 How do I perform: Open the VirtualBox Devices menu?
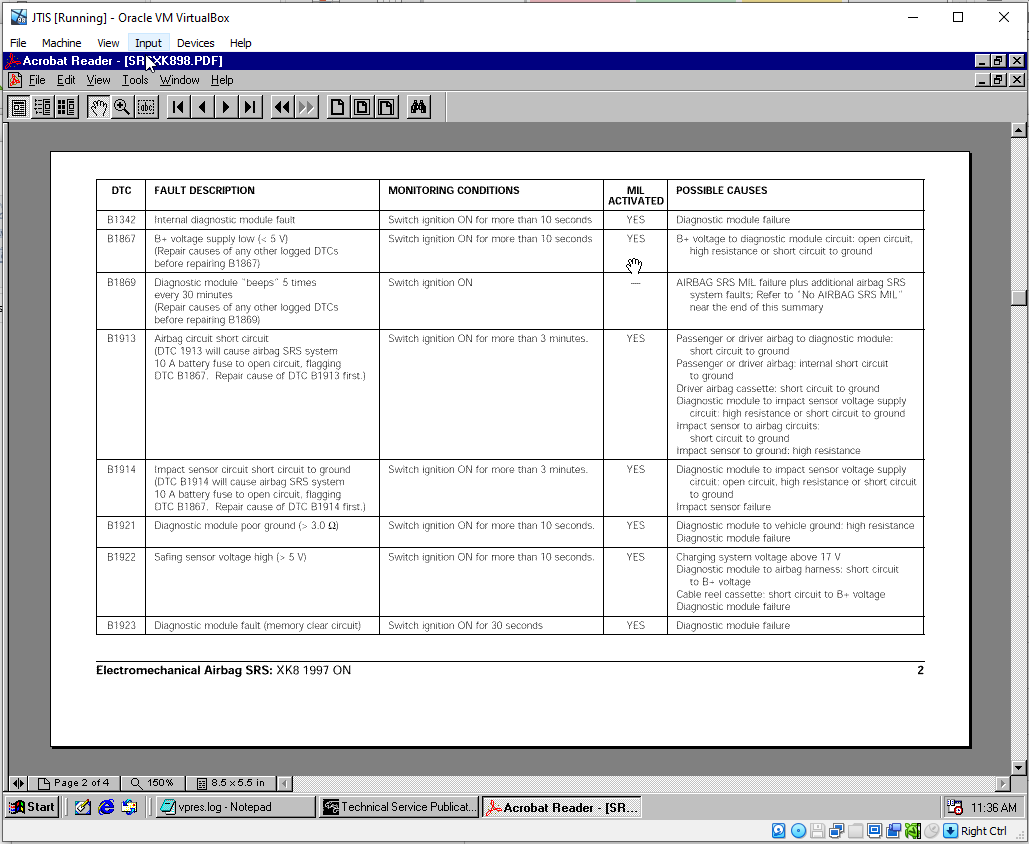click(195, 43)
